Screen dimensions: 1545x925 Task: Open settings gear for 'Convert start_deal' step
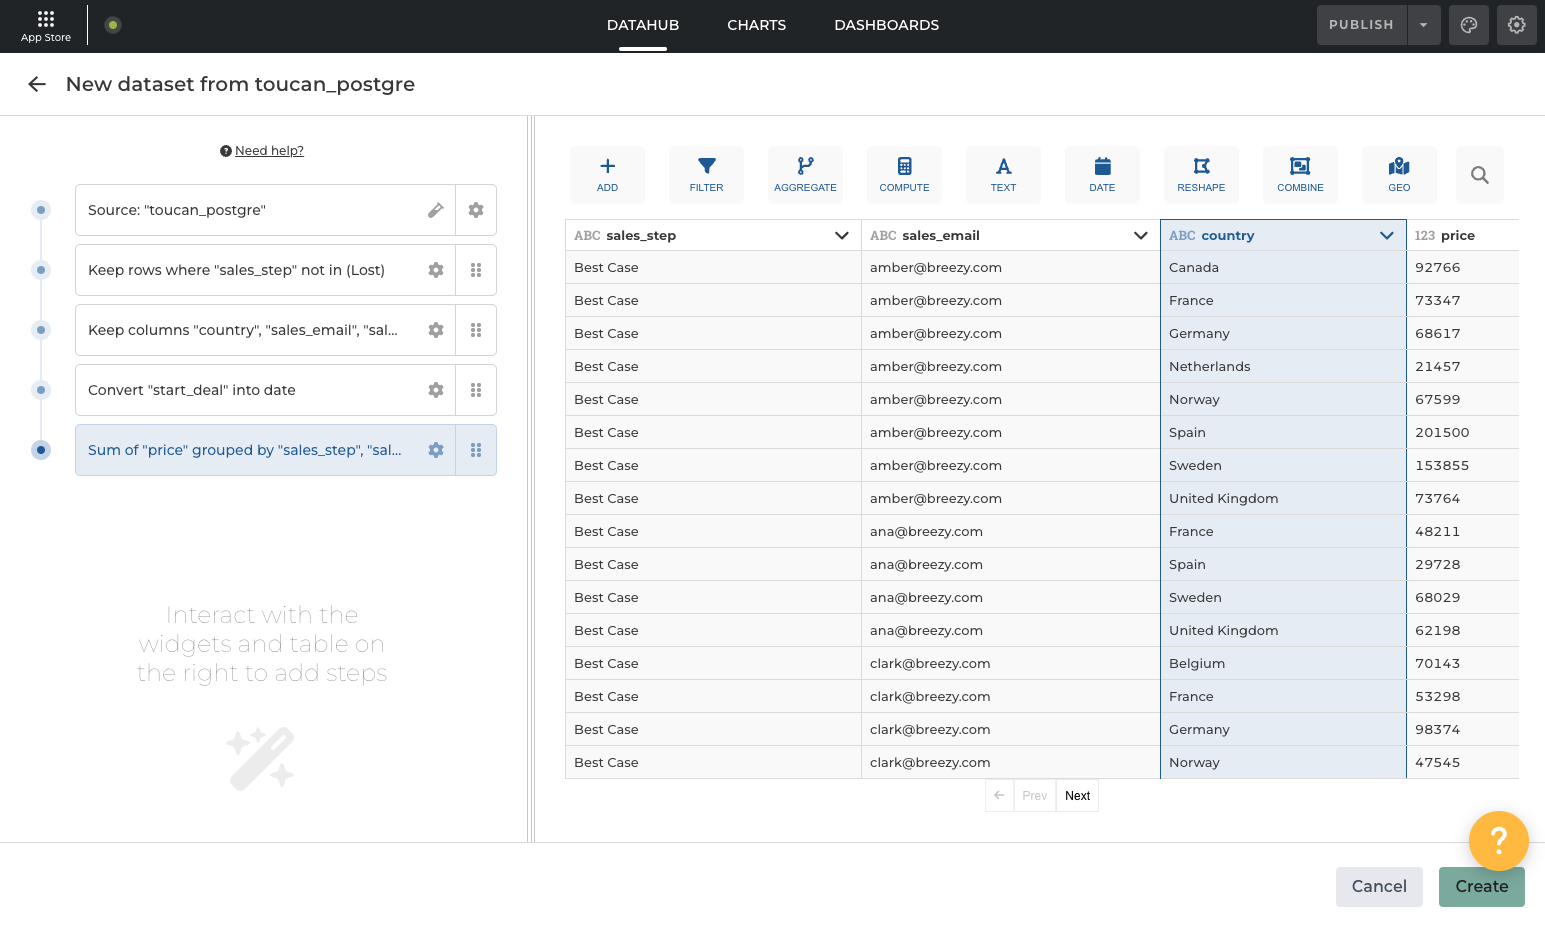[436, 390]
